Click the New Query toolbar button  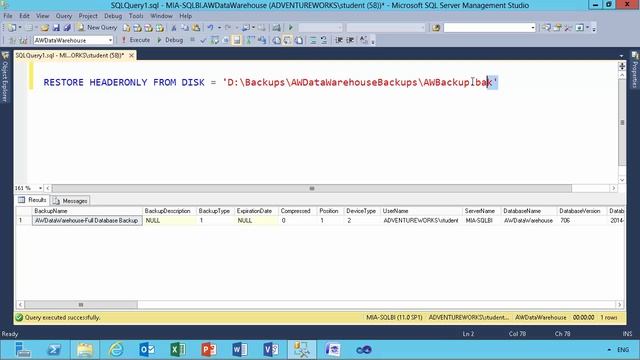click(97, 27)
